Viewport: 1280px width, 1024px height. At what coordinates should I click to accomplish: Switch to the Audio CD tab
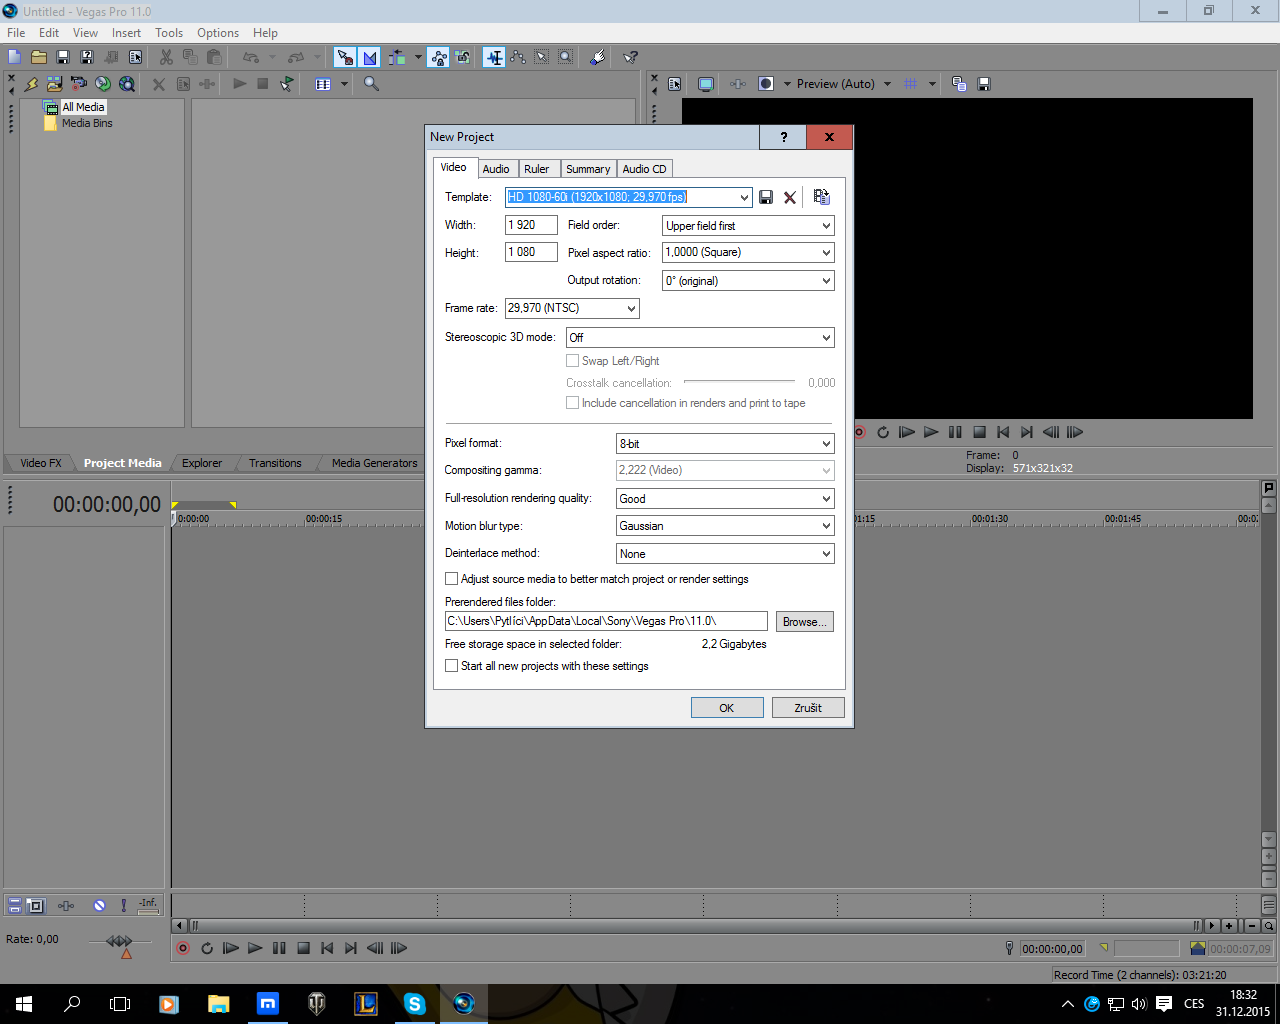click(644, 169)
